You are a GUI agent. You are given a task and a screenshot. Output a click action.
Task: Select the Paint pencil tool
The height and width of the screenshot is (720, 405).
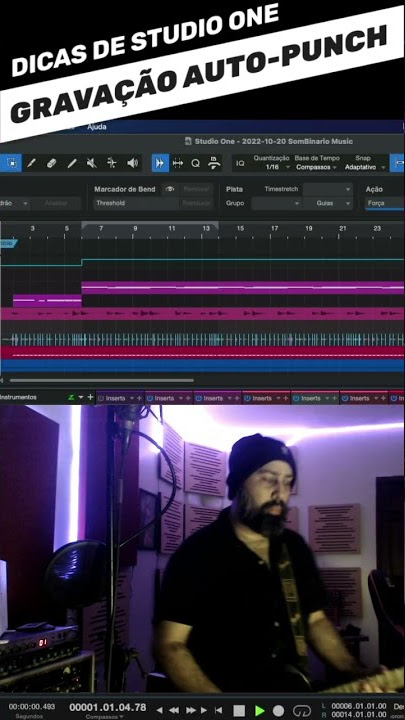[31, 163]
